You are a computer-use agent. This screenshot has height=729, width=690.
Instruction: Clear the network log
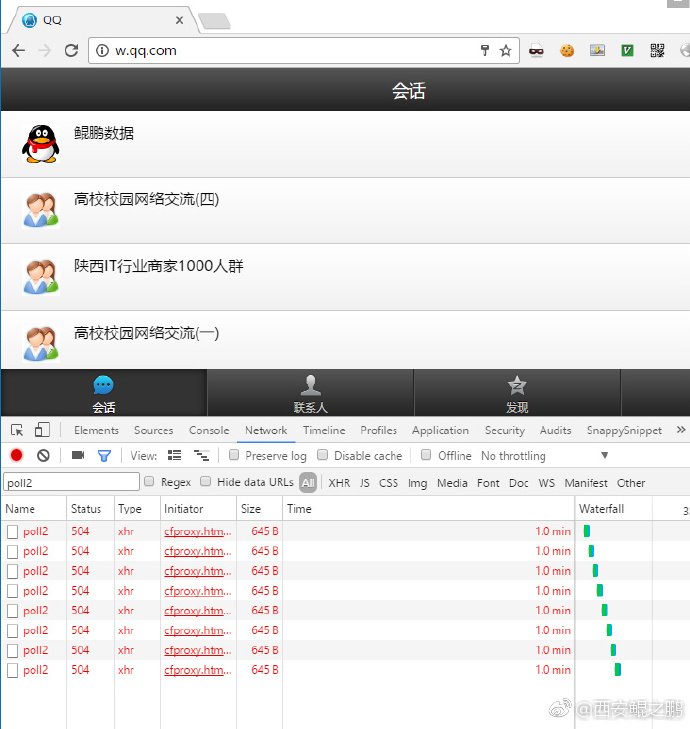point(43,455)
